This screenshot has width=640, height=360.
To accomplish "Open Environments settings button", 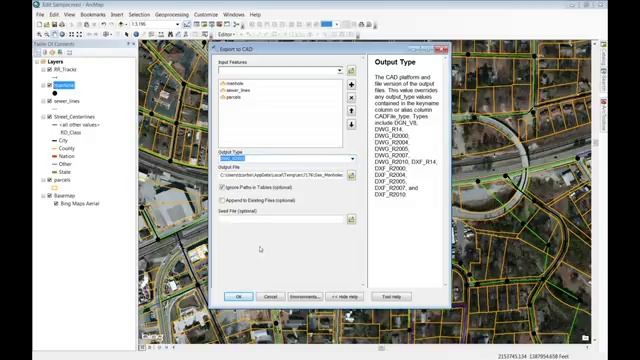I will click(x=305, y=297).
